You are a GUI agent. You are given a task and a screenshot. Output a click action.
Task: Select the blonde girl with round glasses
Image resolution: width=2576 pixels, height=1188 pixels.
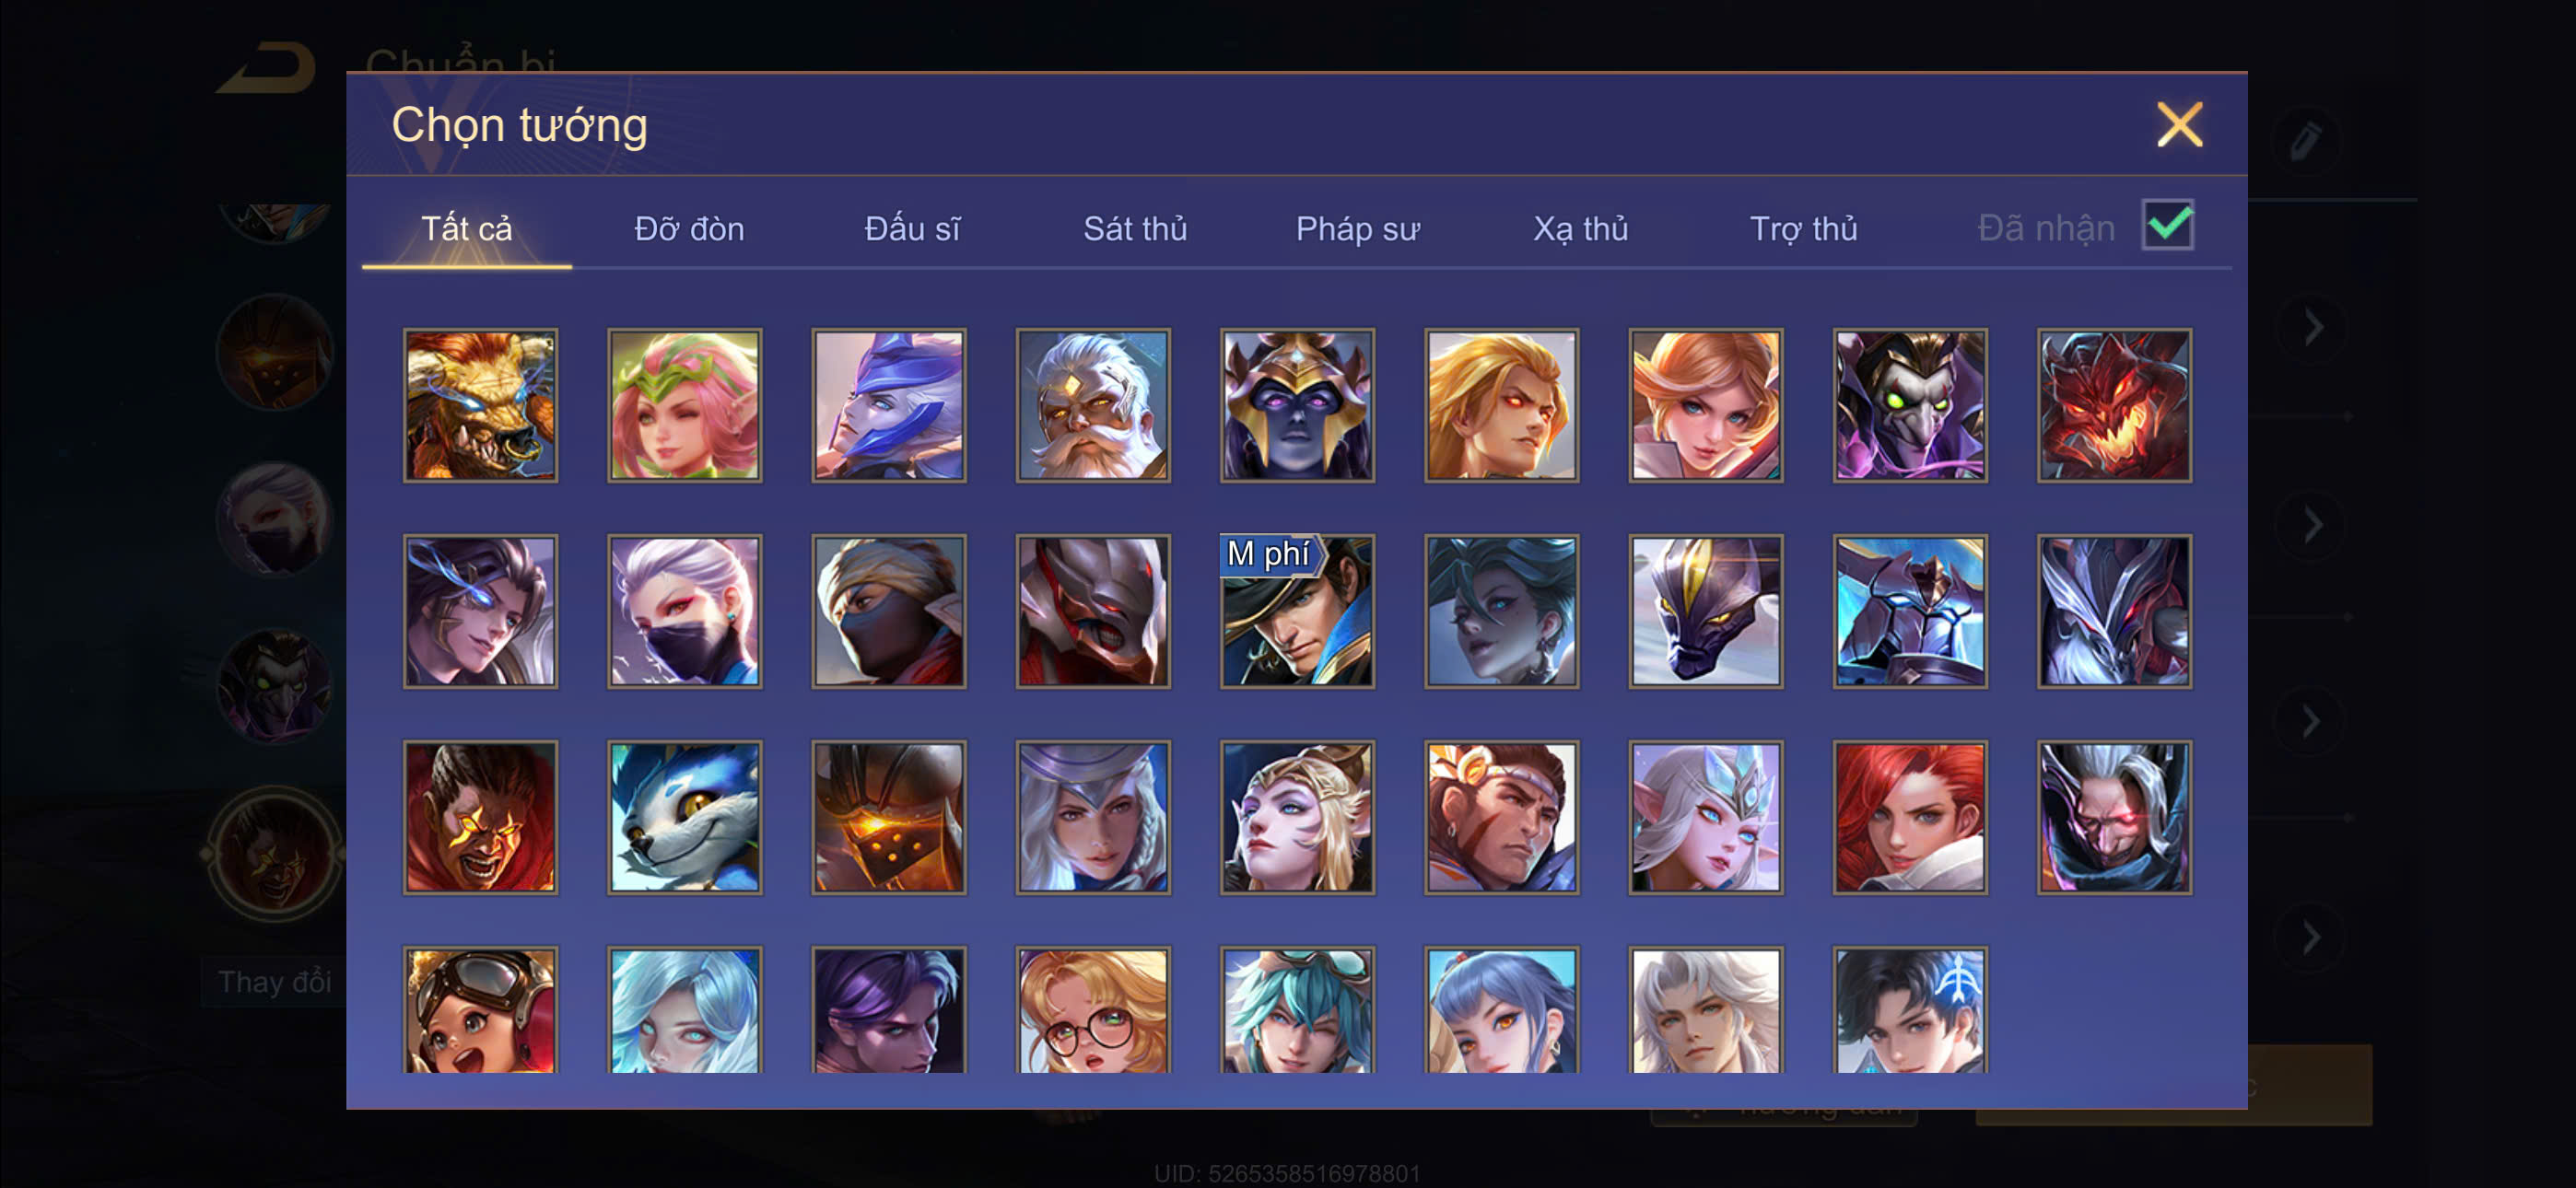coord(1093,1010)
